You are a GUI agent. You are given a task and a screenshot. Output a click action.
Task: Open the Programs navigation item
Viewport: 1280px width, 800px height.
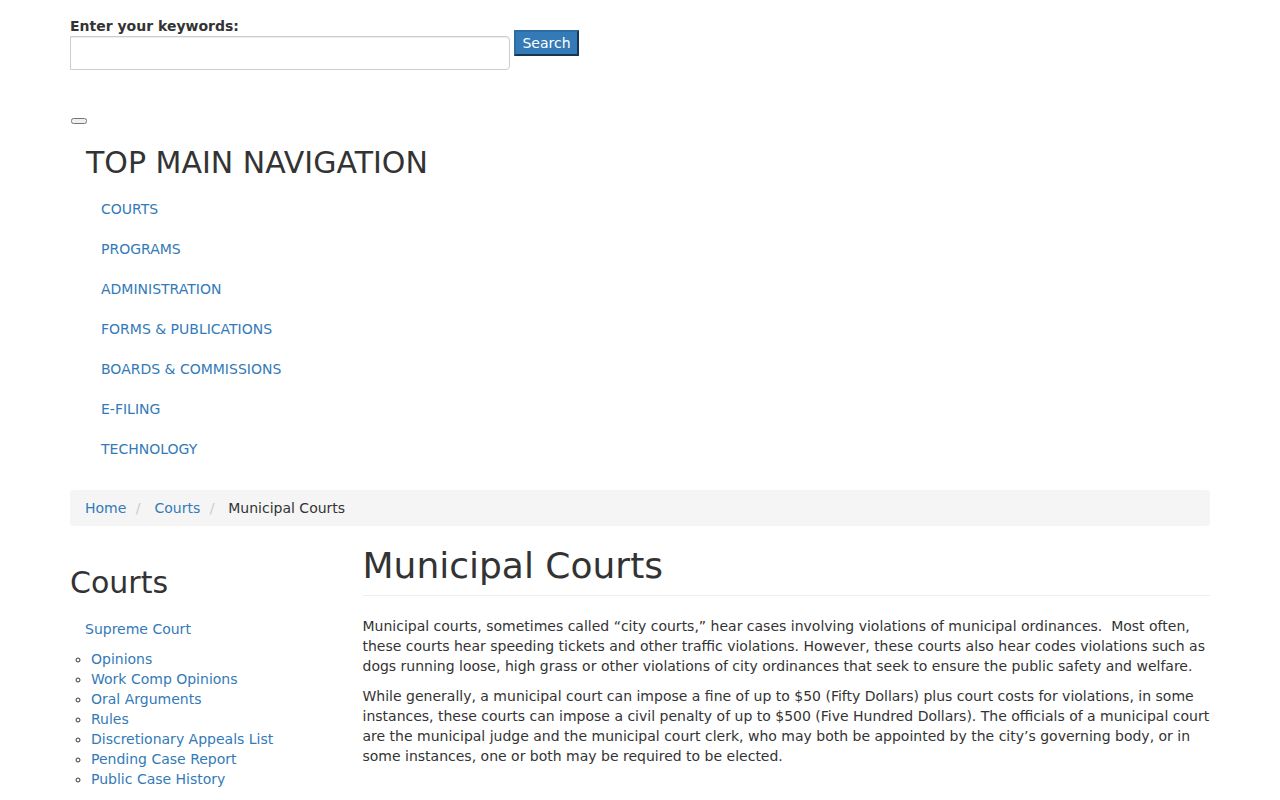(141, 249)
